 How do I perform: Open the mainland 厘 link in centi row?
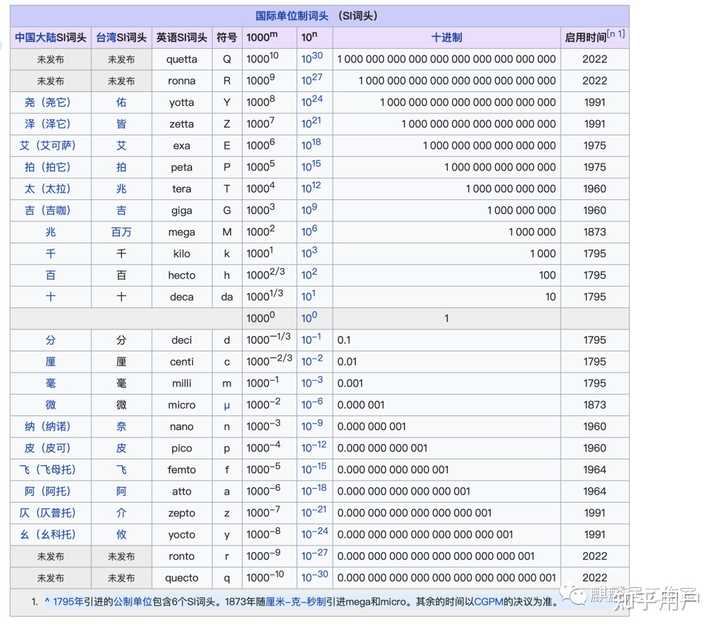coord(51,362)
